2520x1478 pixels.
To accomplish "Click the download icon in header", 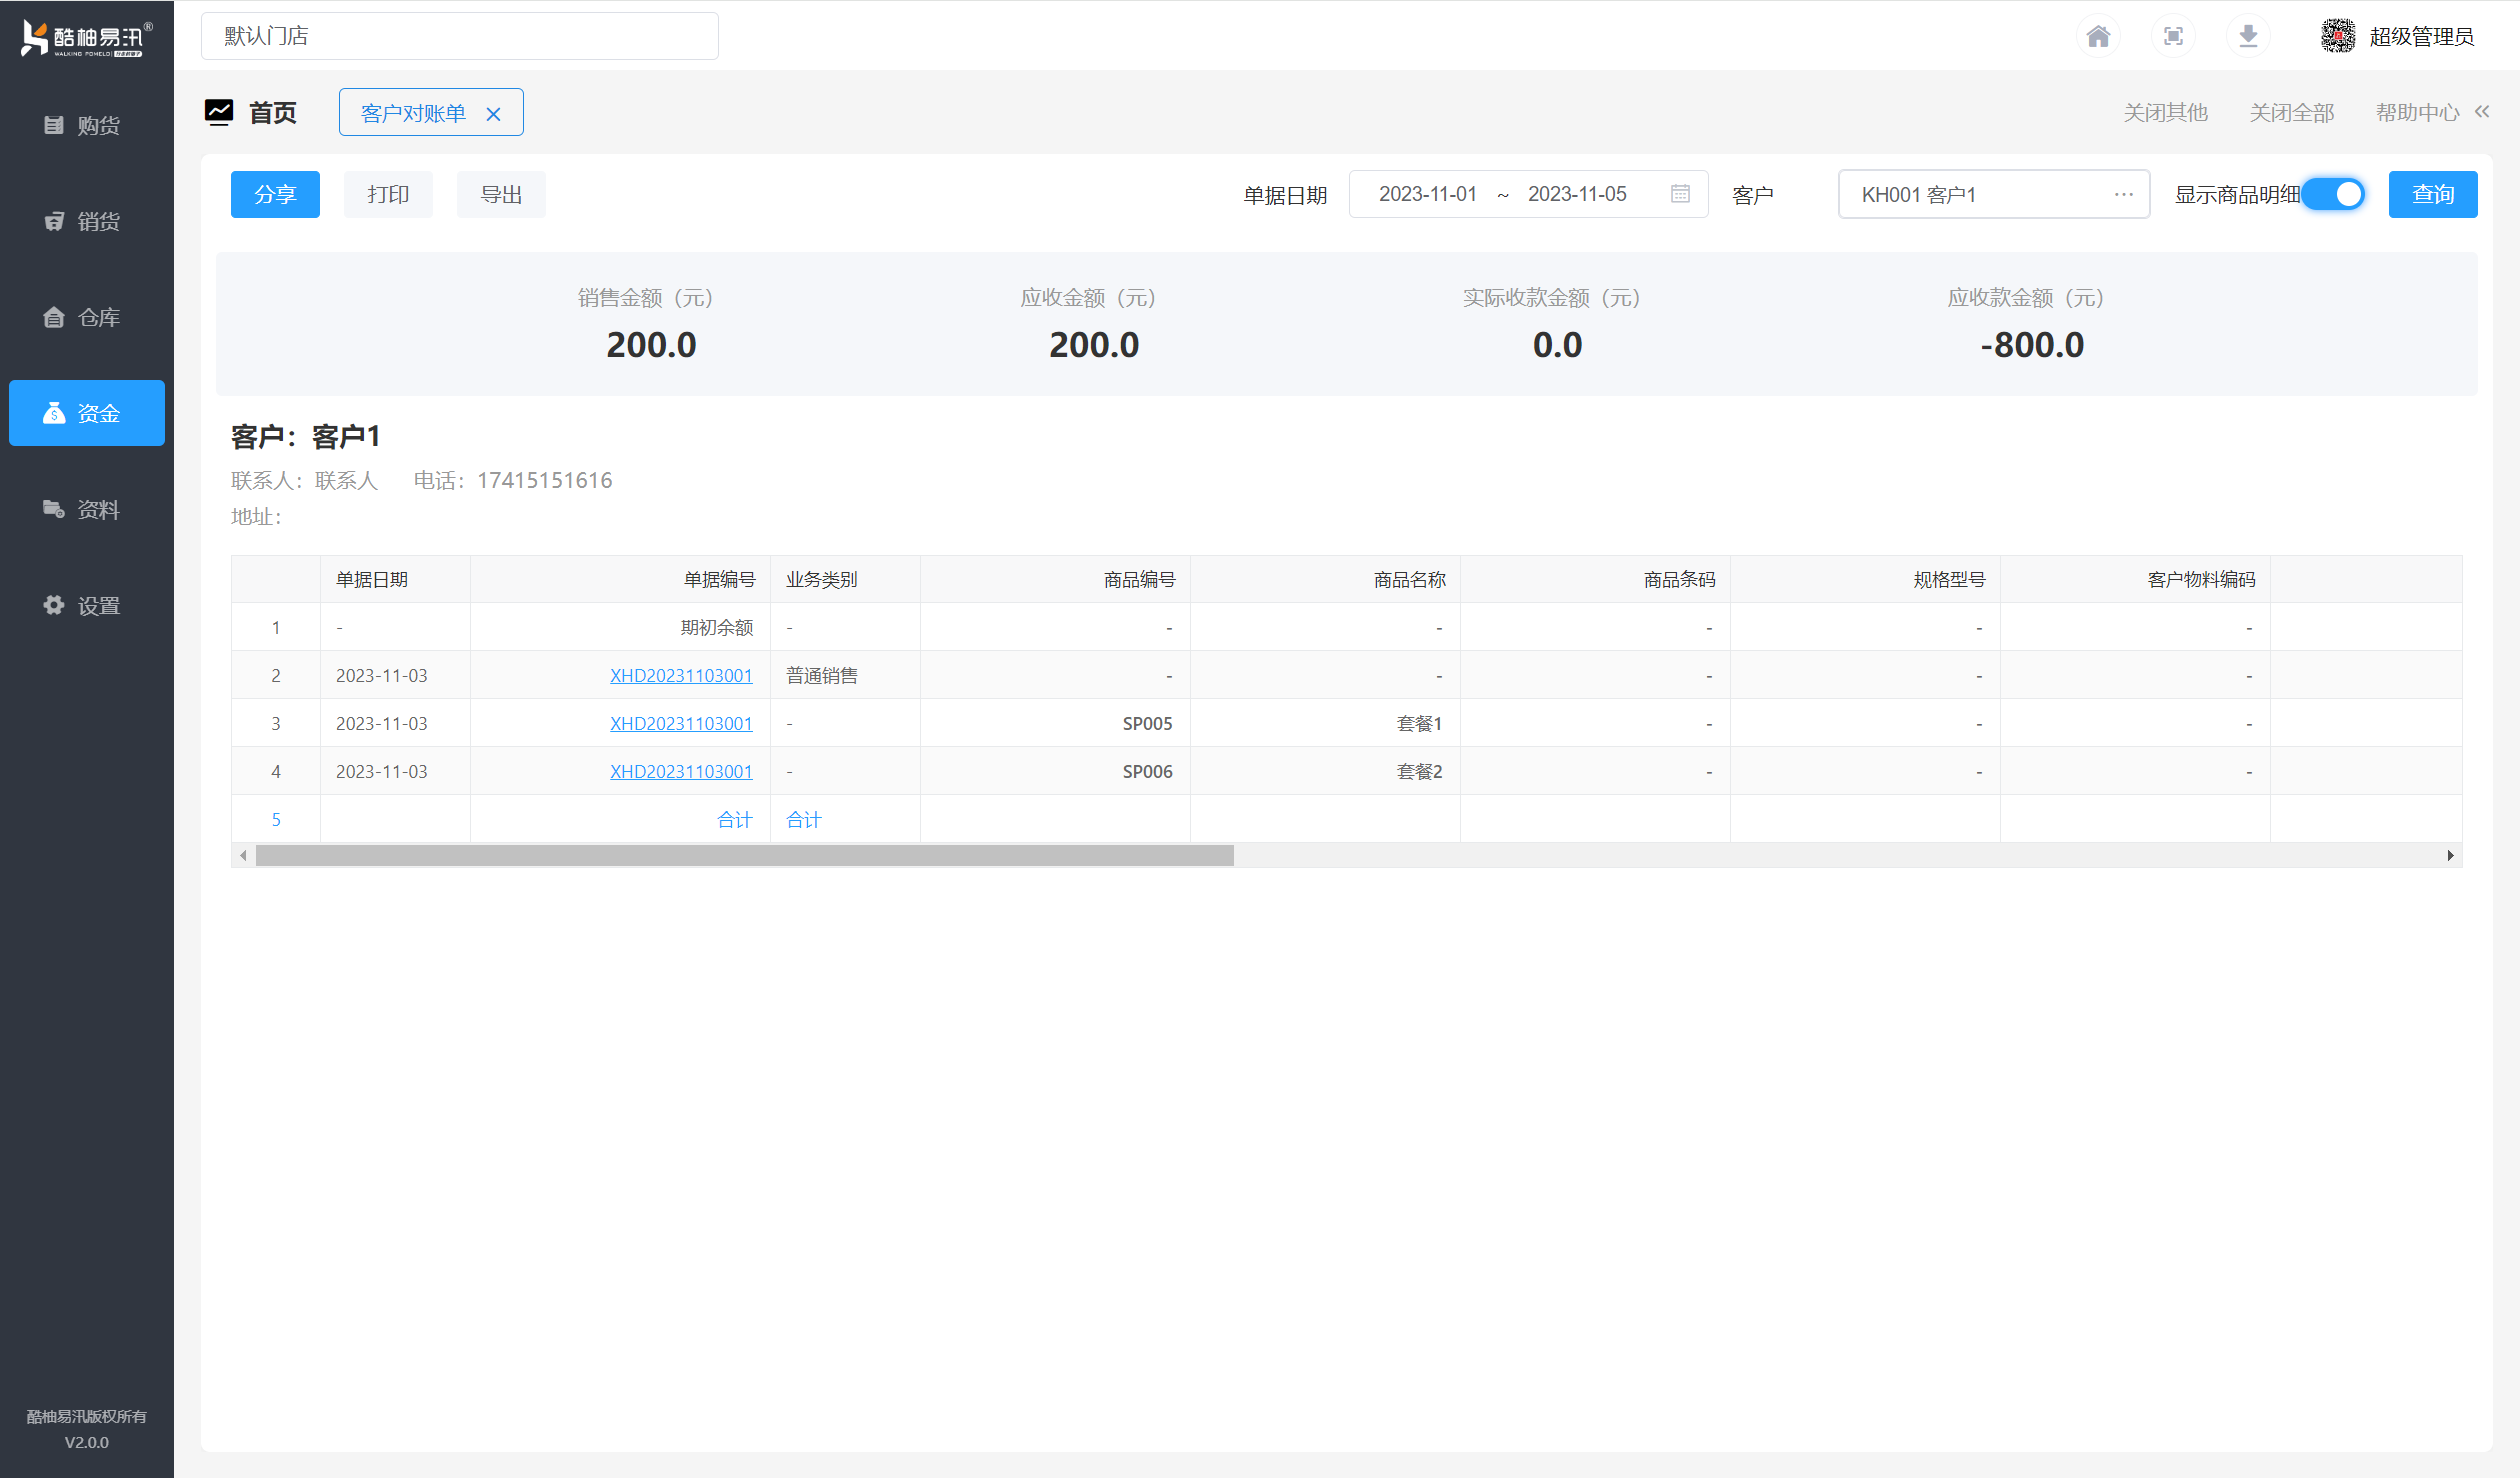I will [x=2248, y=37].
